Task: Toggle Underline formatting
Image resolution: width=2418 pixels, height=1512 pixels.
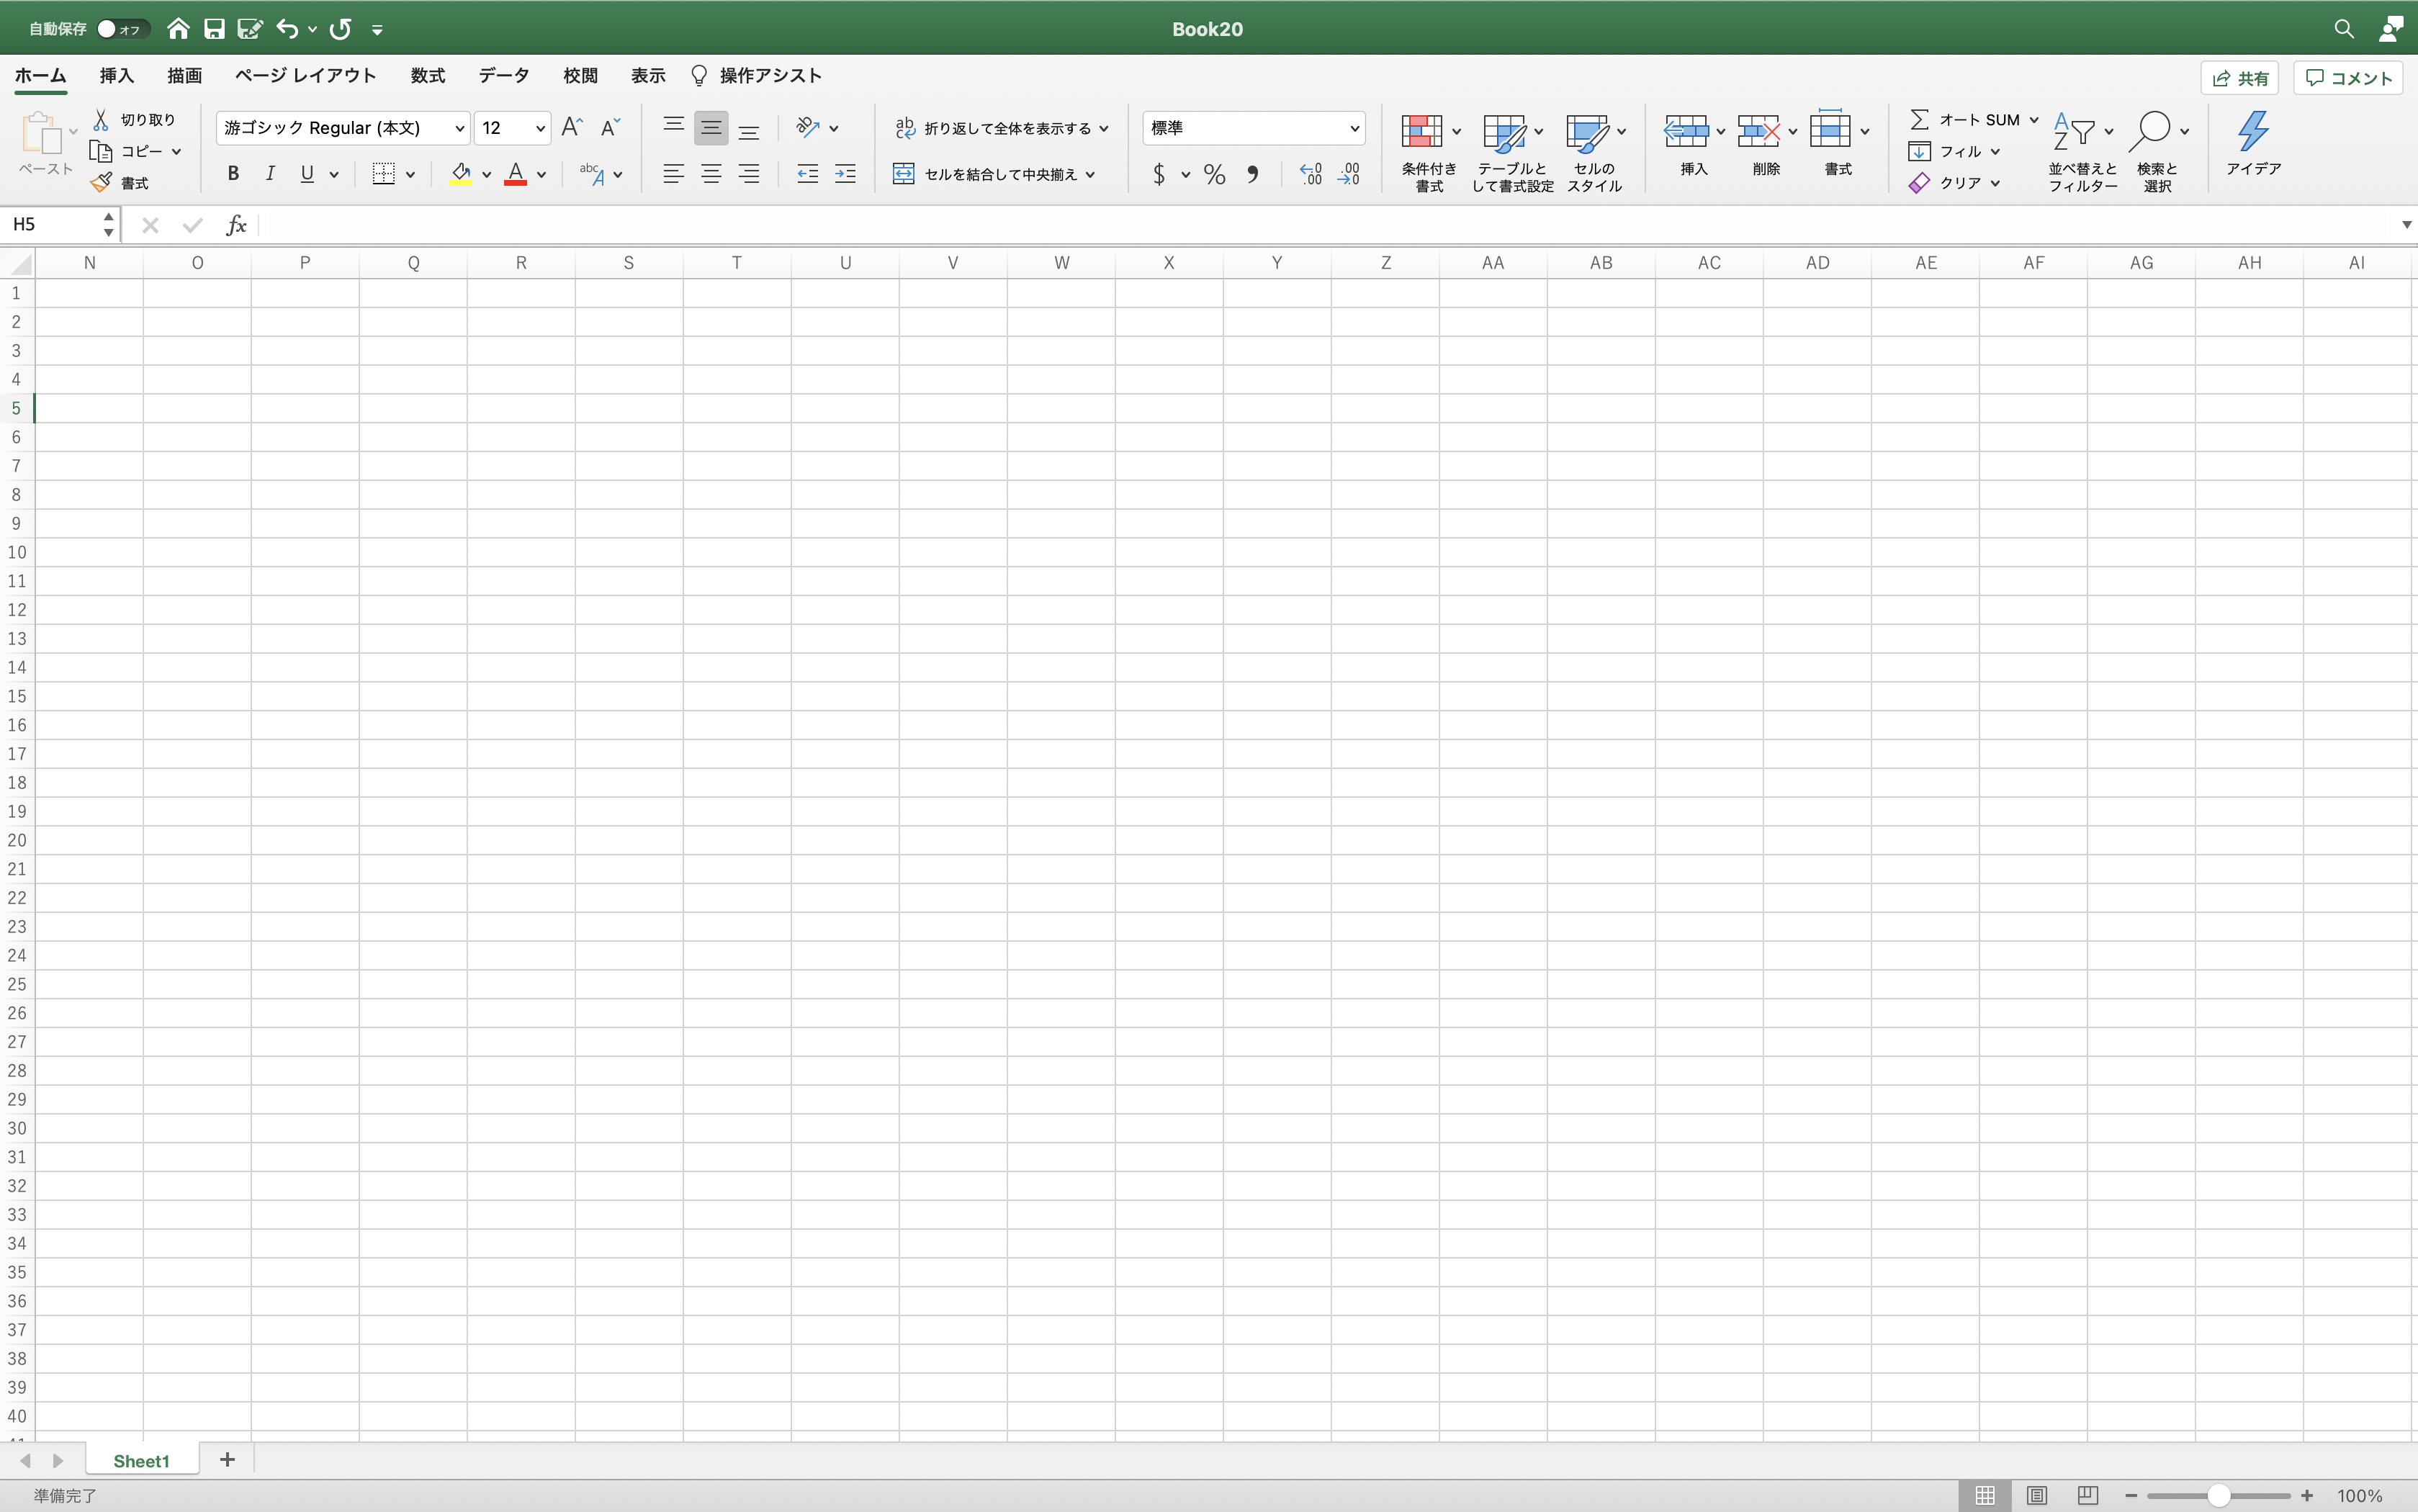Action: click(307, 174)
